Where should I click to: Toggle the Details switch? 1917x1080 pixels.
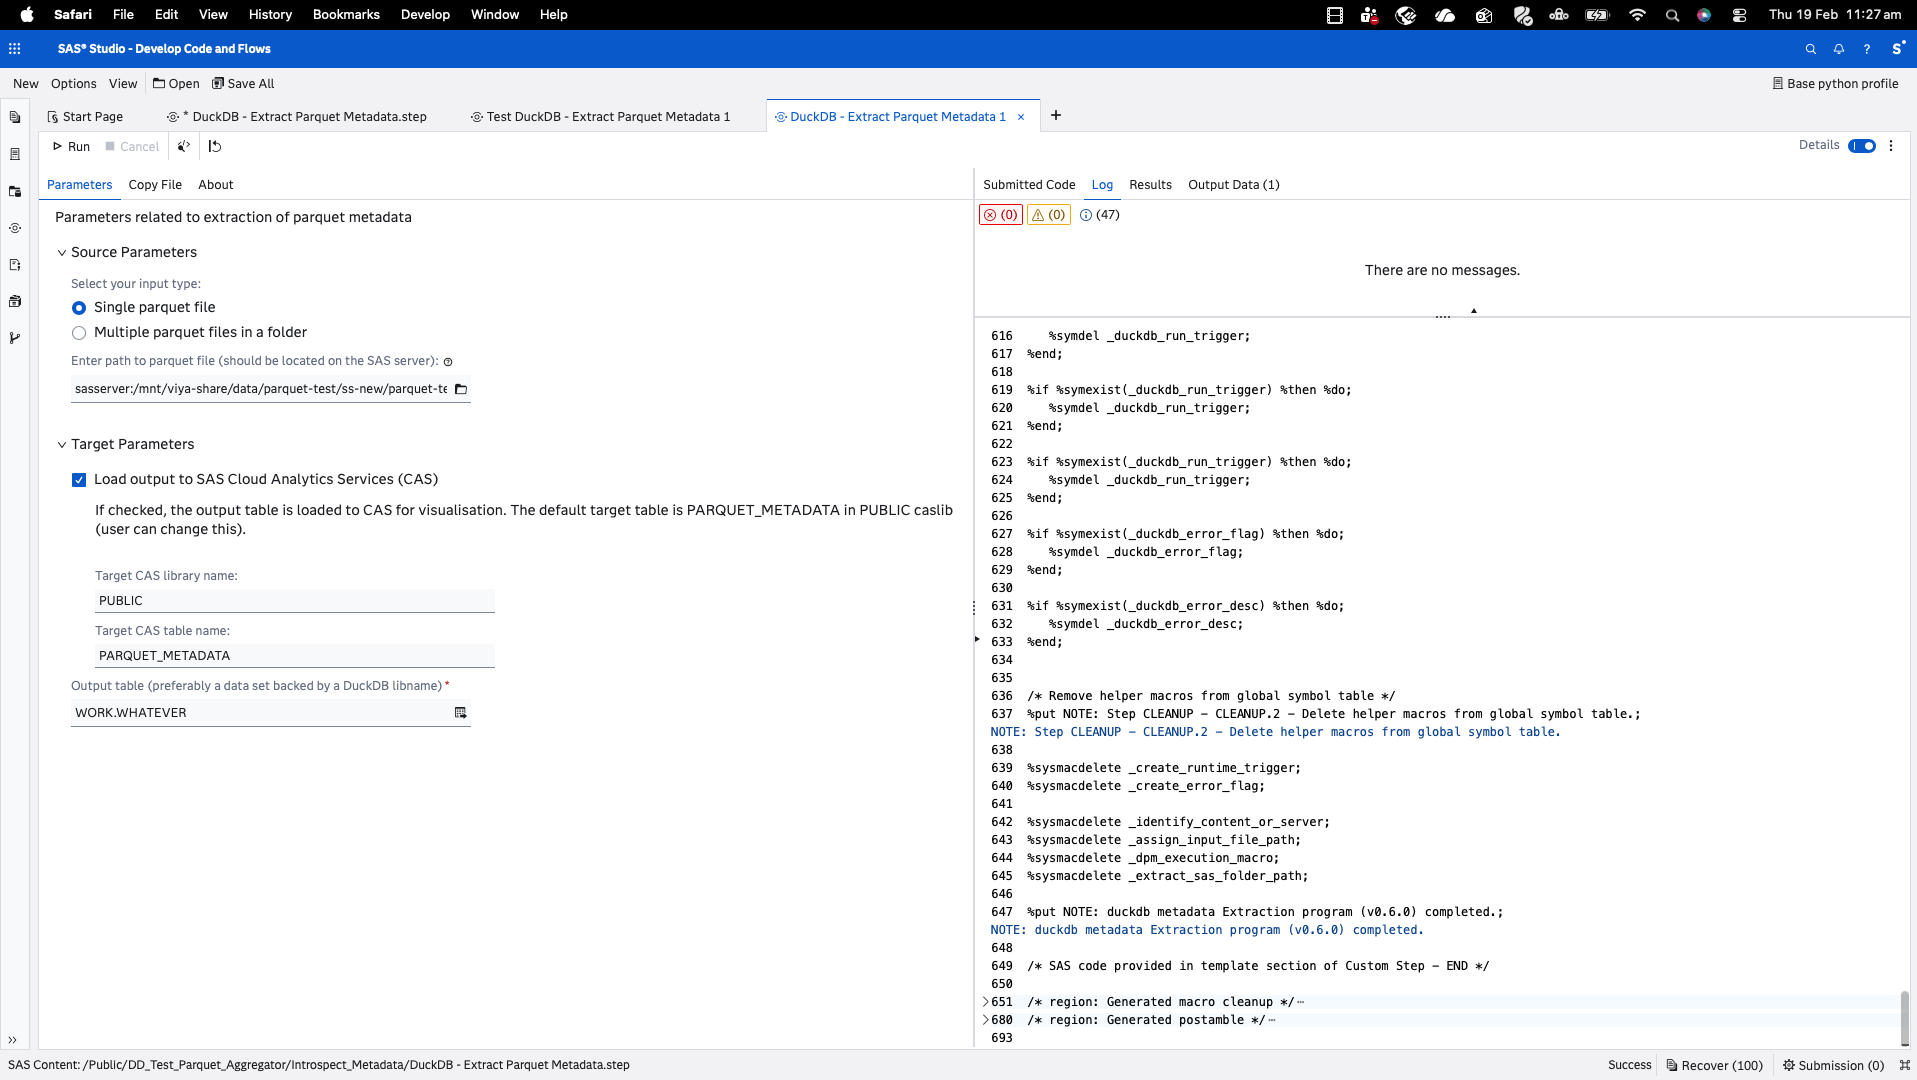1862,146
